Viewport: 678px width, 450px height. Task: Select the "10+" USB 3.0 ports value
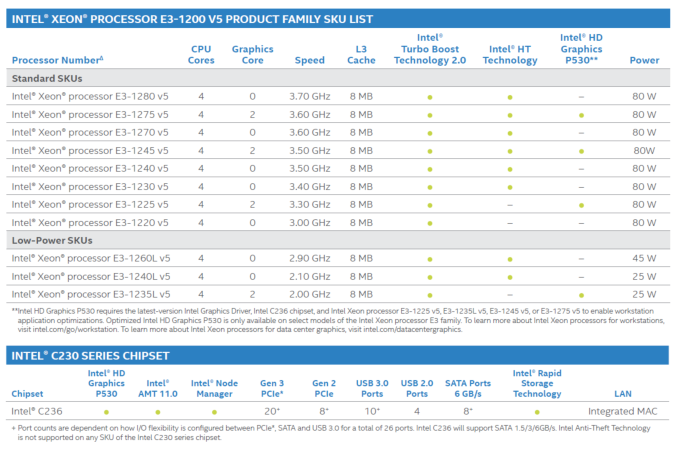click(x=372, y=411)
